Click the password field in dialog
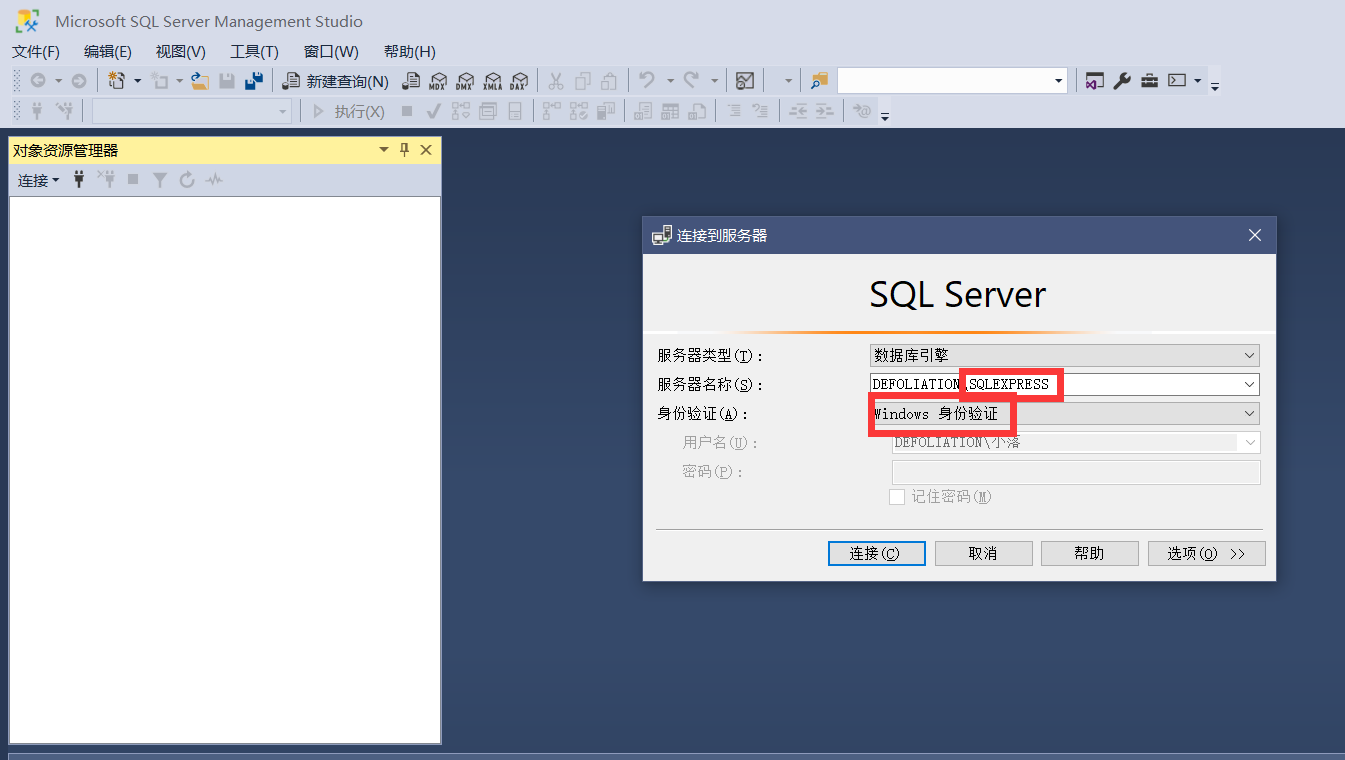Image resolution: width=1345 pixels, height=760 pixels. click(x=1076, y=472)
